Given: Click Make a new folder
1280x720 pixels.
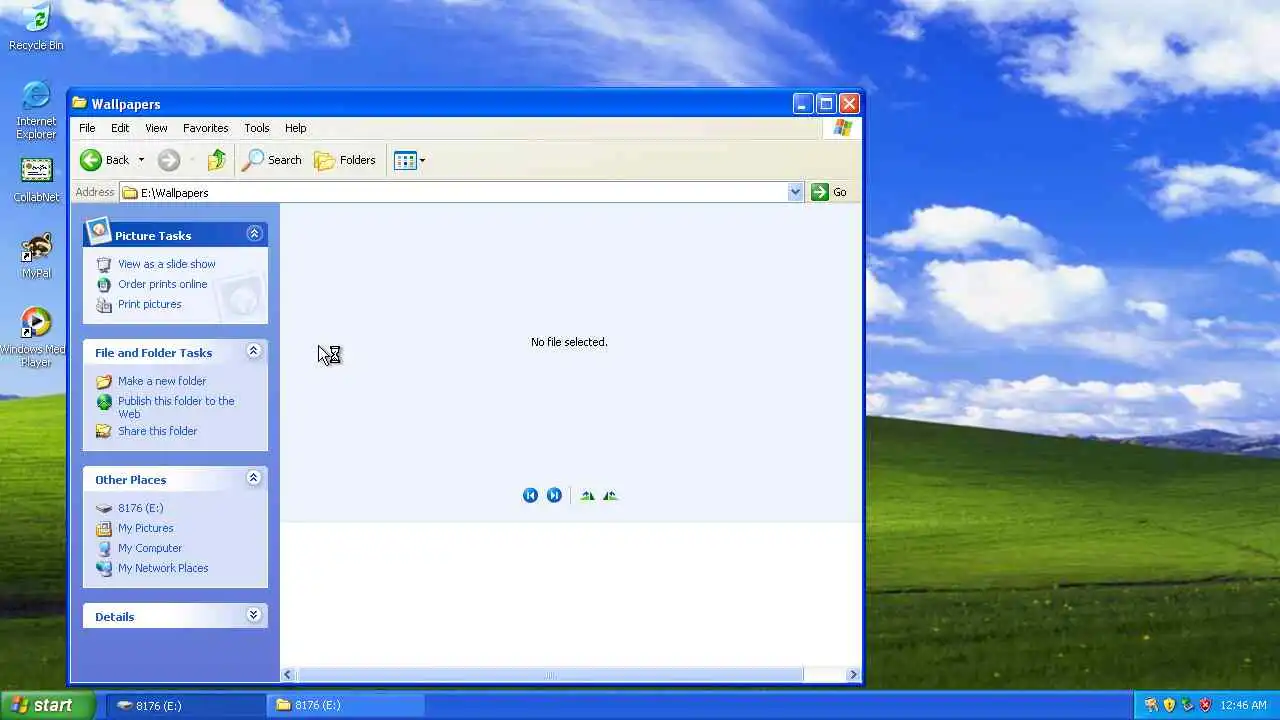Looking at the screenshot, I should (x=162, y=381).
